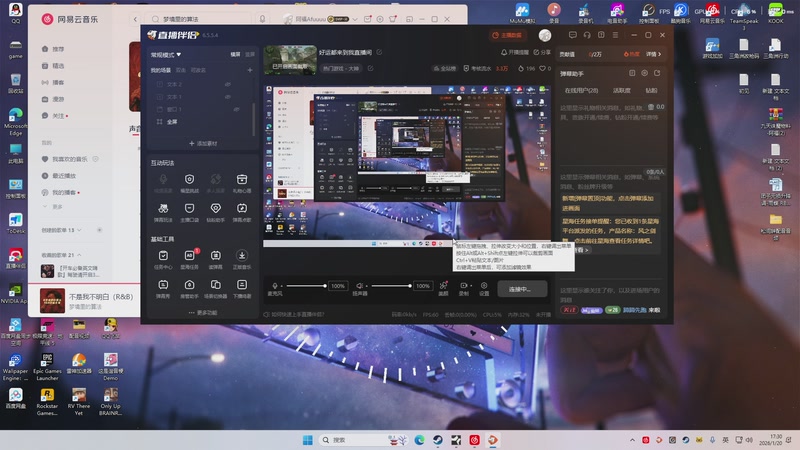800x450 pixels.
Task: Switch to 在线用户(28) tab
Action: pyautogui.click(x=582, y=90)
